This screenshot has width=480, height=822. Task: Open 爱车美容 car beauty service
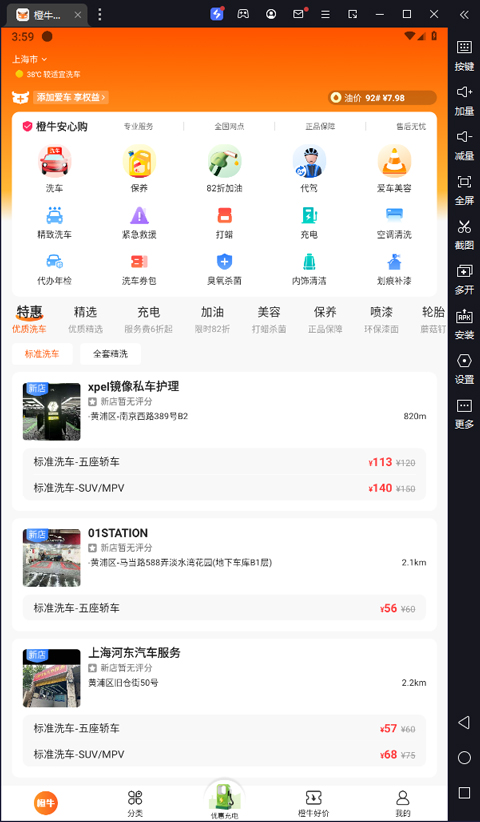coord(394,169)
